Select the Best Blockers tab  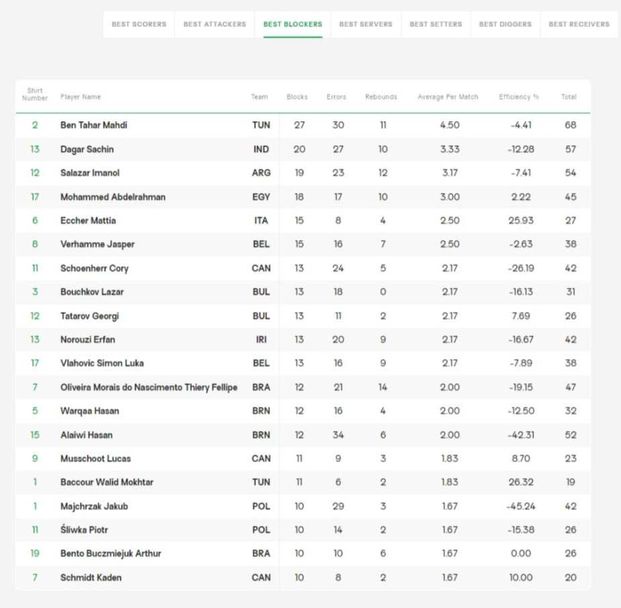(x=292, y=24)
